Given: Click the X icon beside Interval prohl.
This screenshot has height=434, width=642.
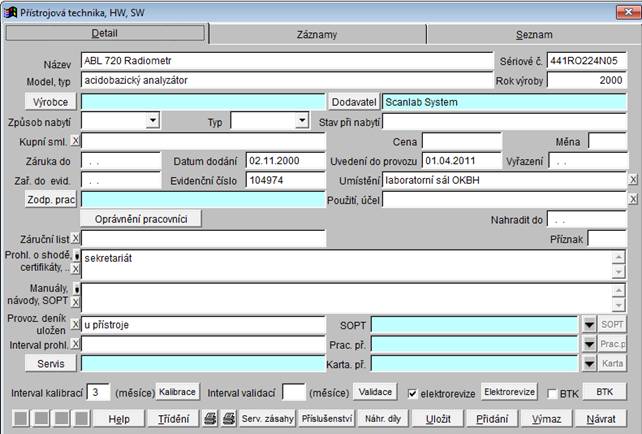Looking at the screenshot, I should pyautogui.click(x=76, y=344).
